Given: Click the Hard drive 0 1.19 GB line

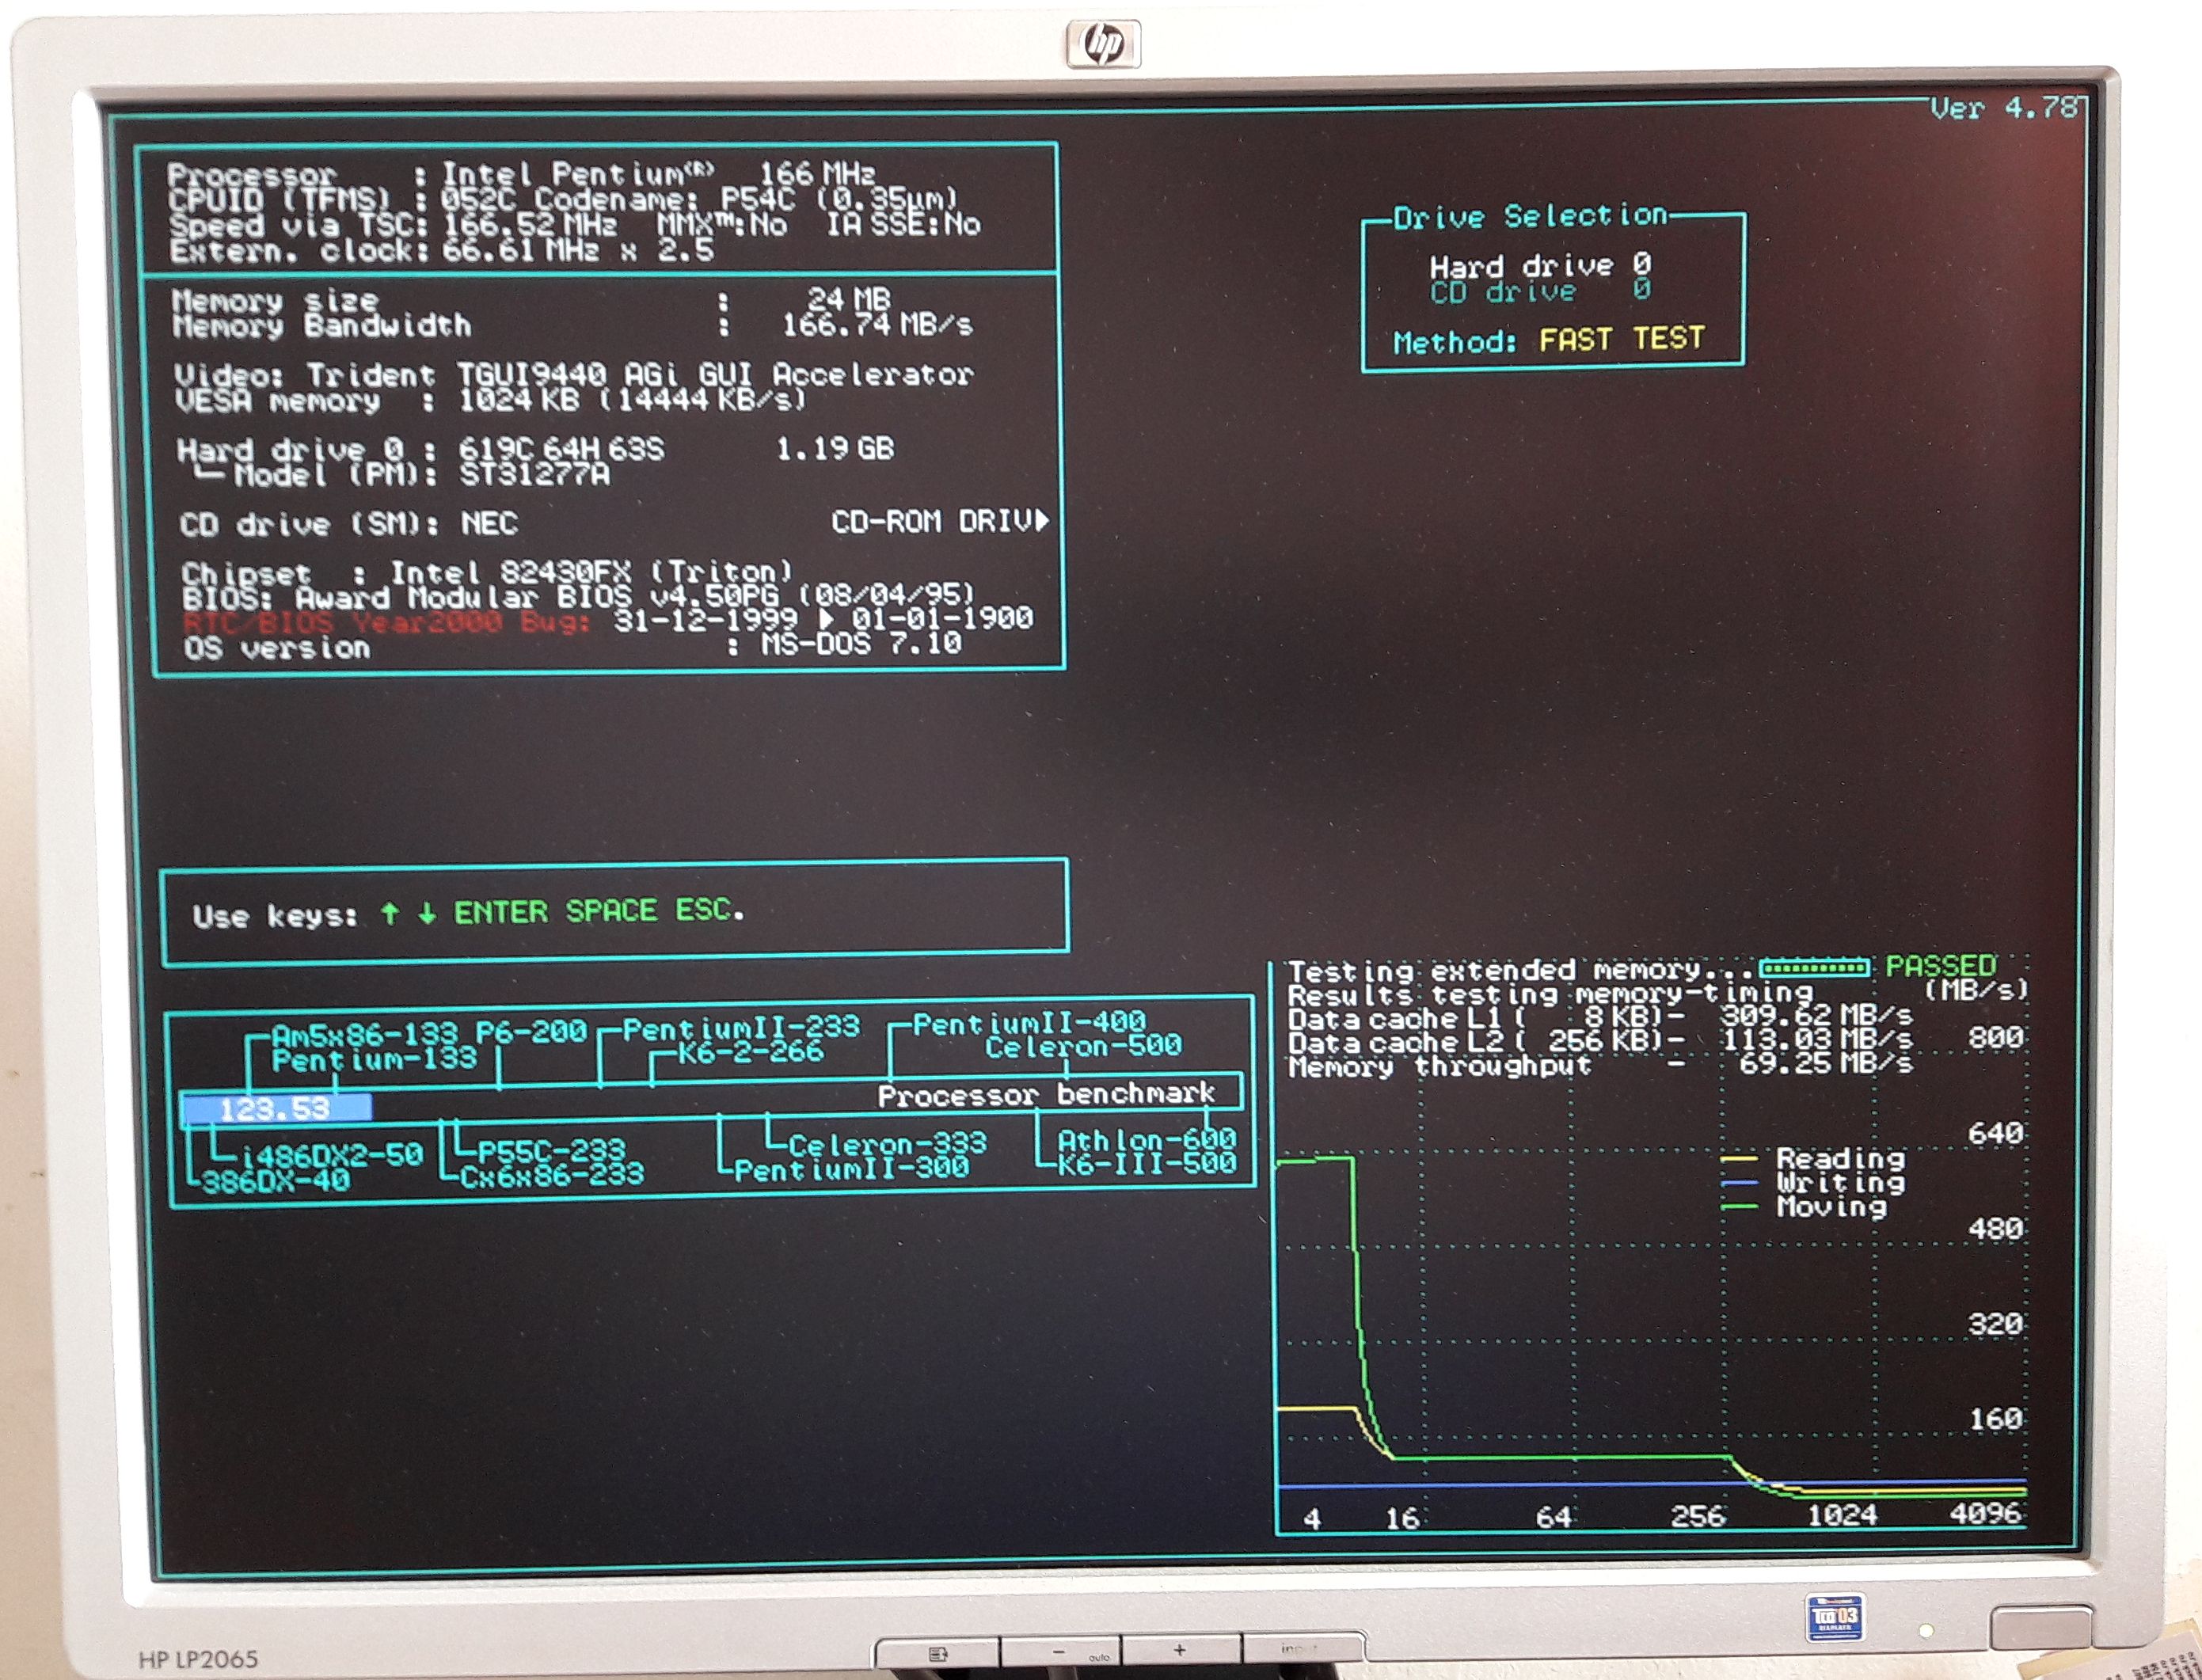Looking at the screenshot, I should [x=535, y=449].
